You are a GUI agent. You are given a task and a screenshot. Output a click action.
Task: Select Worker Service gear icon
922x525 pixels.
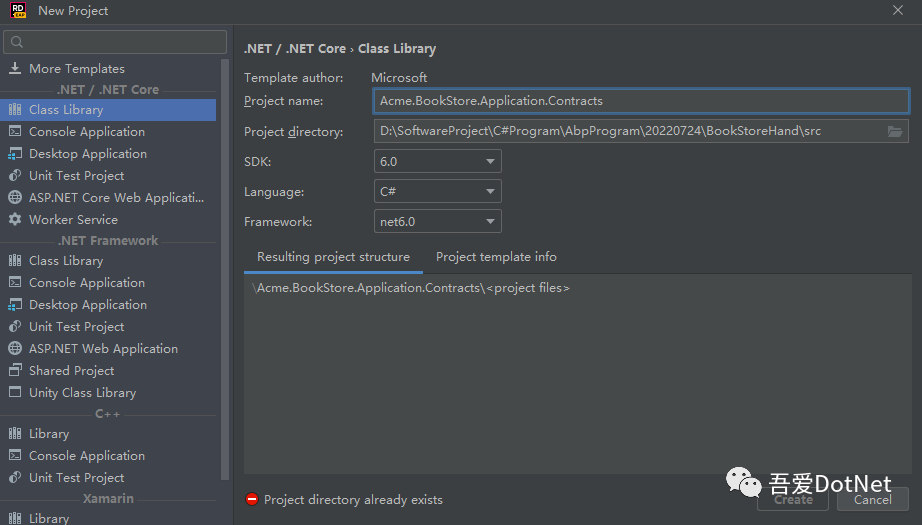(x=15, y=219)
